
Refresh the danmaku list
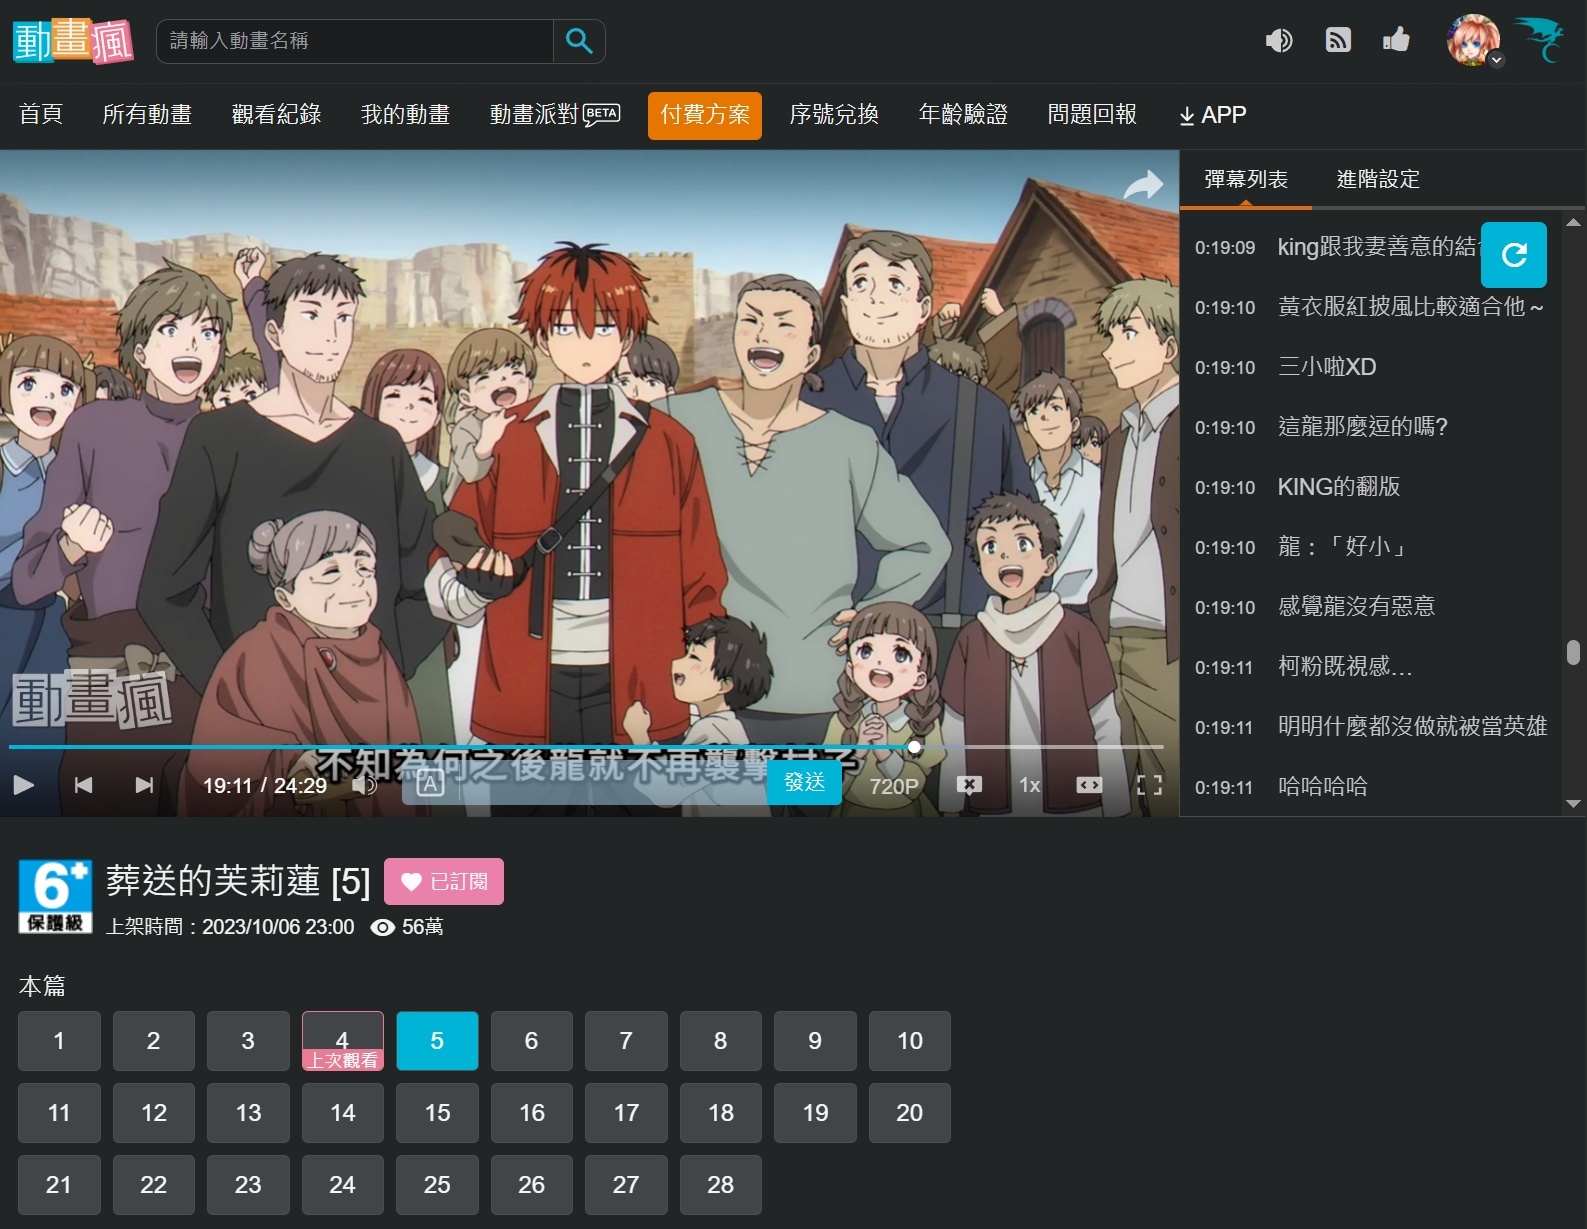(1514, 255)
